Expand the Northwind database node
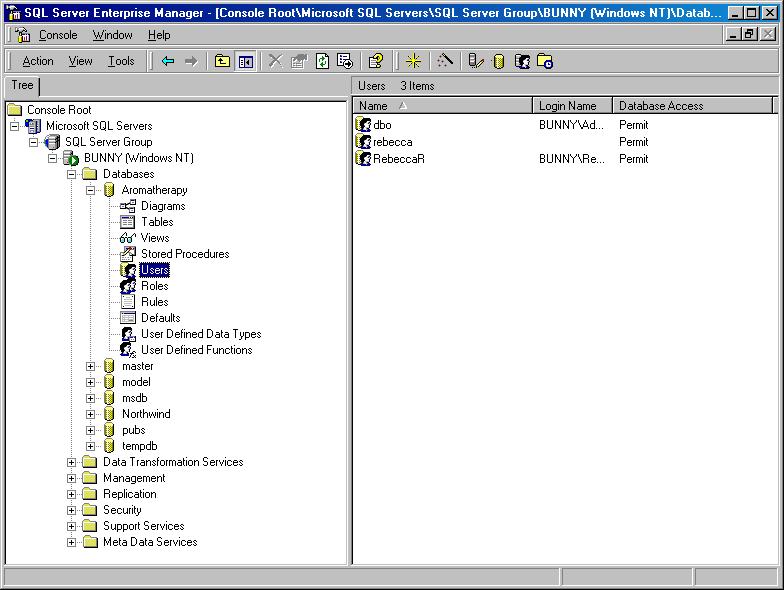 click(90, 414)
